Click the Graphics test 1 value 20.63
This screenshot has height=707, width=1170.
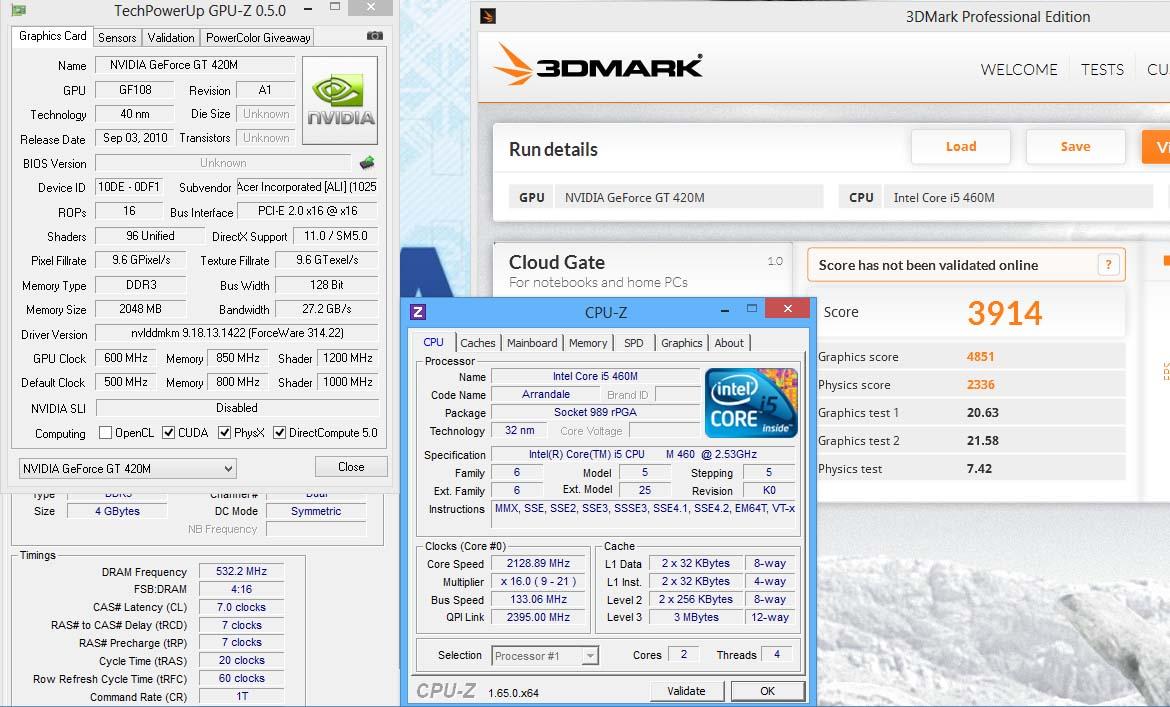click(983, 412)
